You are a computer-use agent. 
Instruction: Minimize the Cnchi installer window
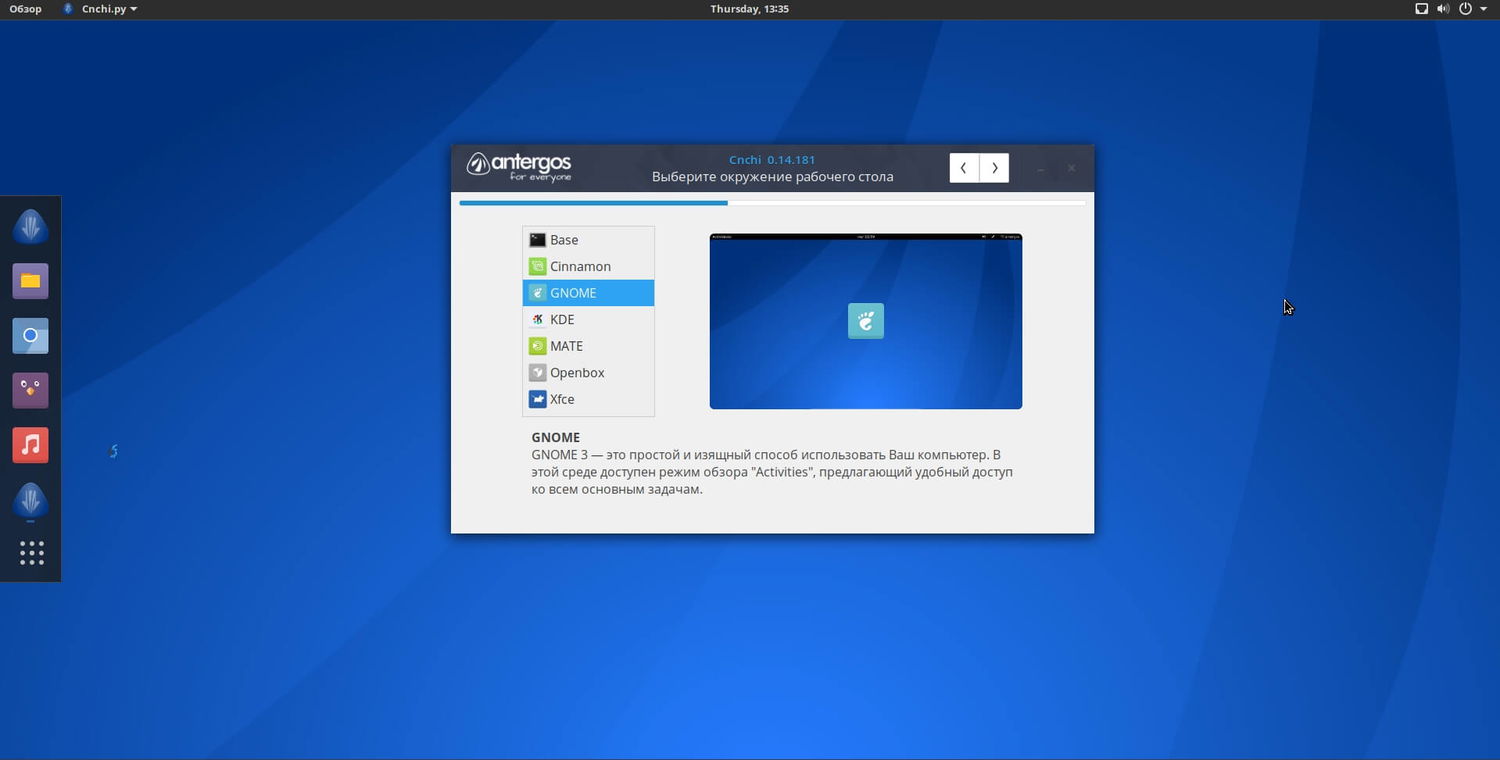click(x=1040, y=169)
